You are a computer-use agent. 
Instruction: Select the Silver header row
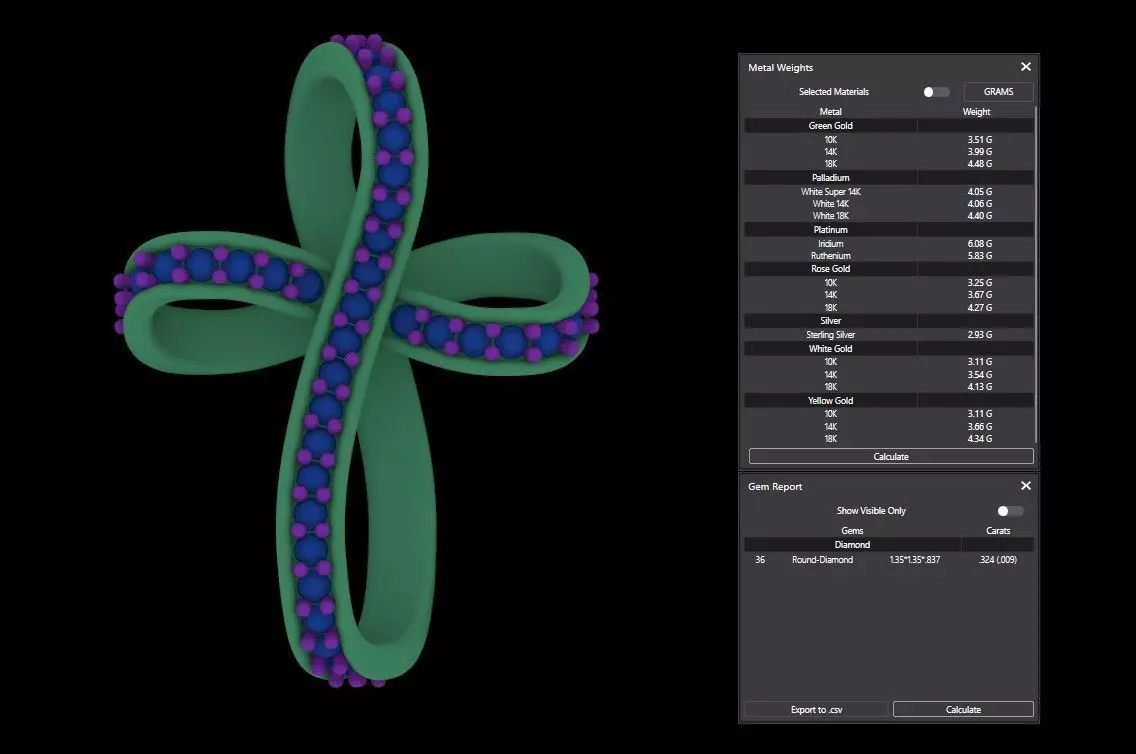tap(889, 321)
